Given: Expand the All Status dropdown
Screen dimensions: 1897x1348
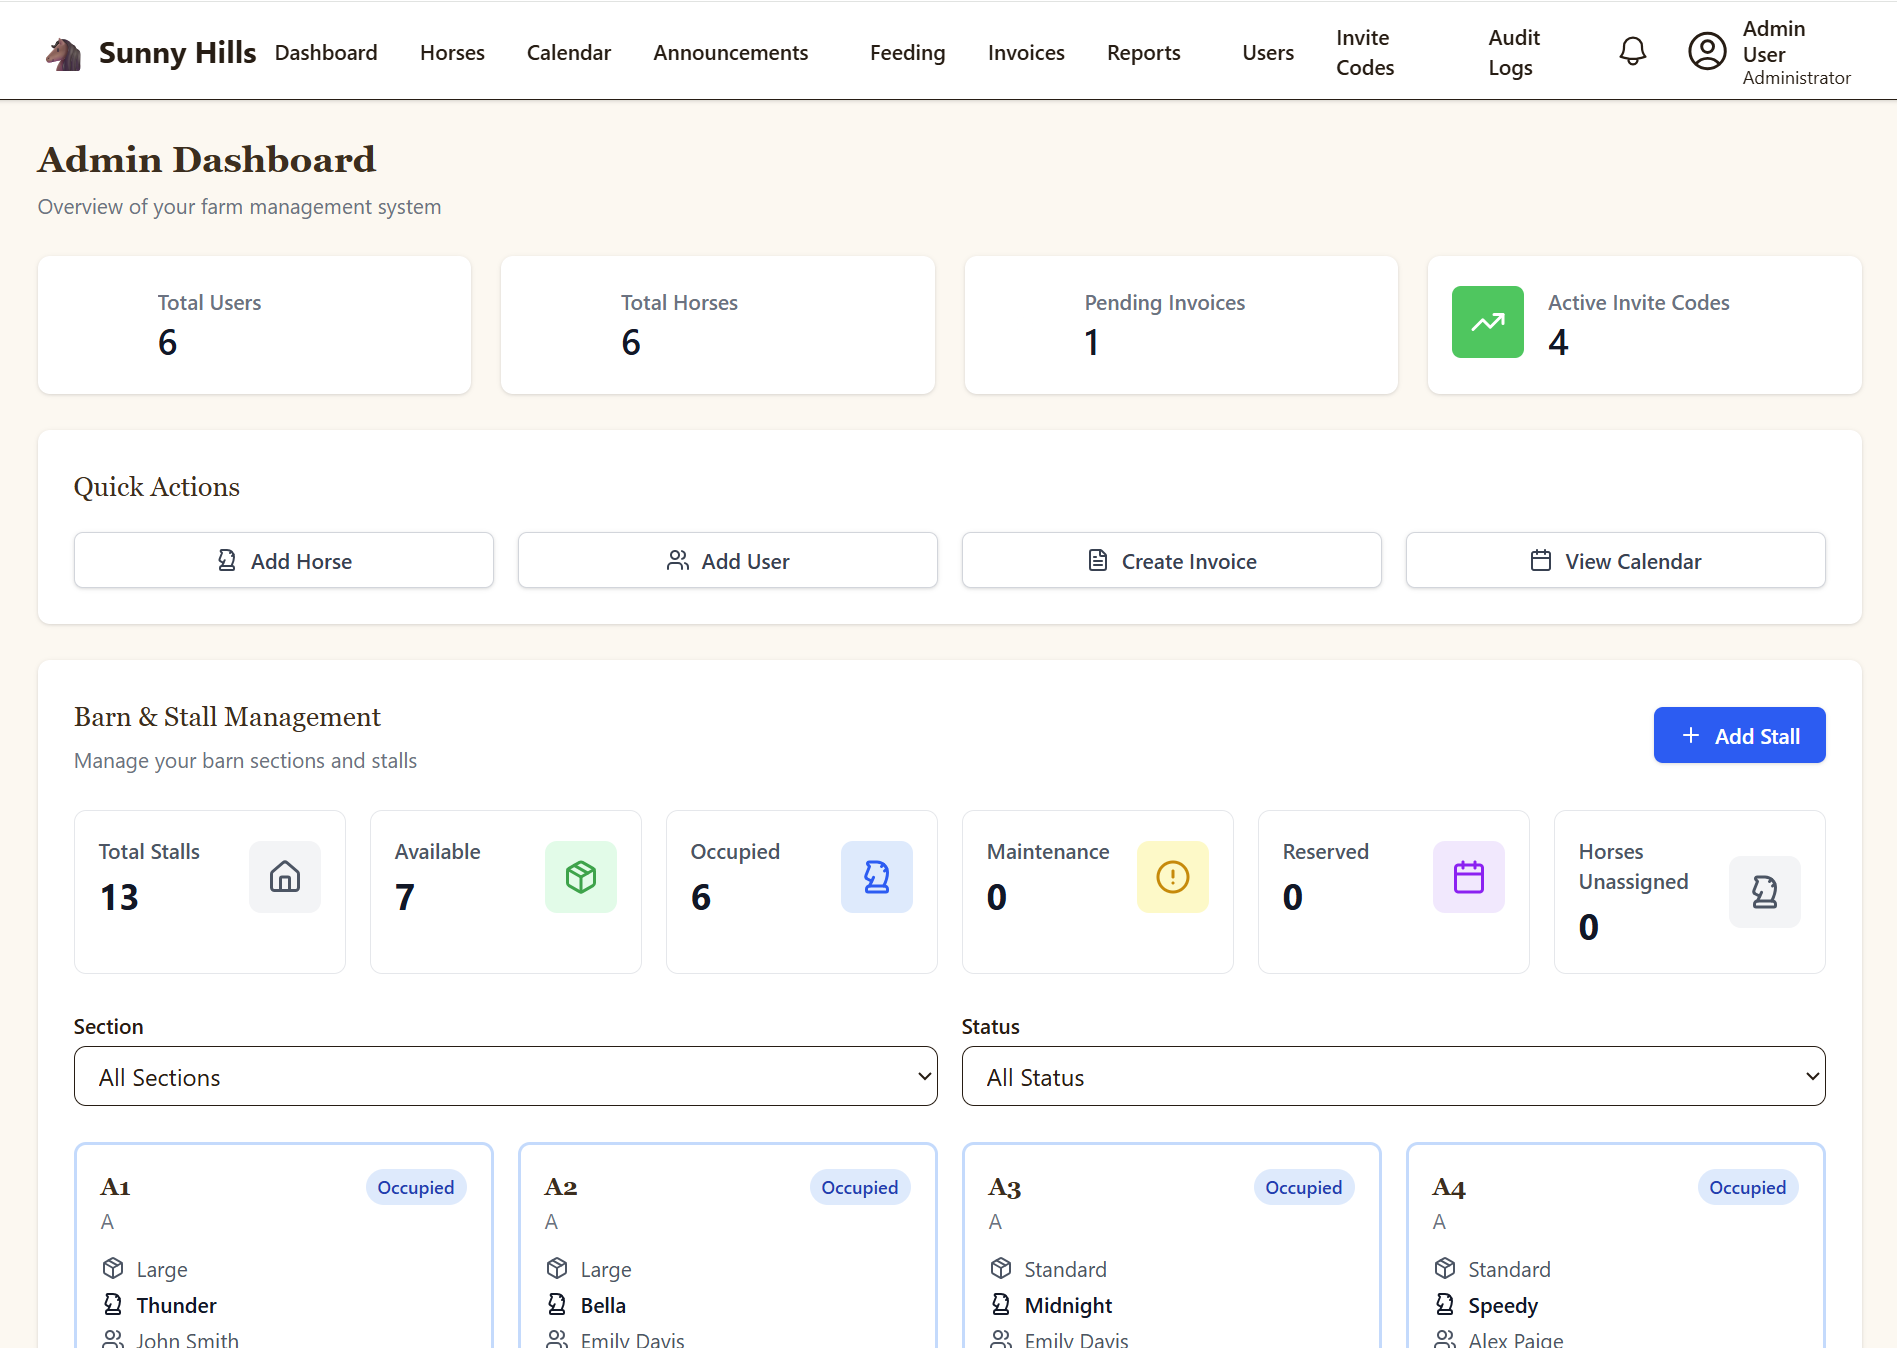Looking at the screenshot, I should 1394,1076.
